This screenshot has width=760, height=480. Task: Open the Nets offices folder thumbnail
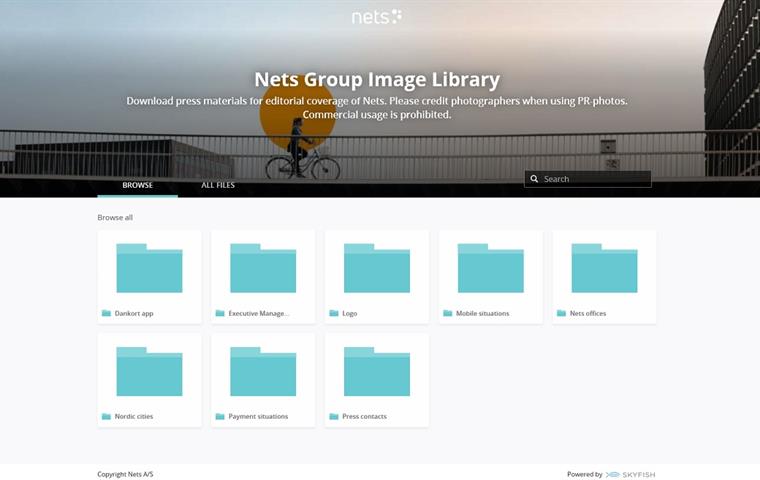coord(604,268)
